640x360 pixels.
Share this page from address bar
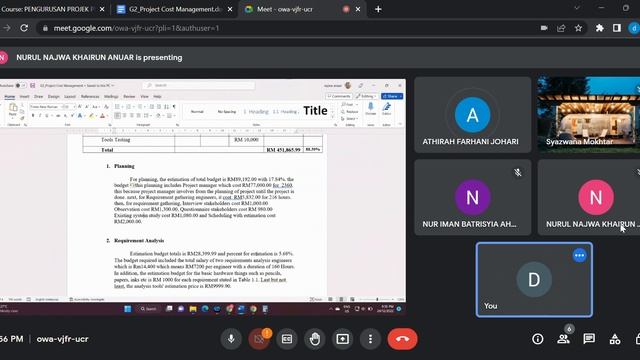pos(561,28)
